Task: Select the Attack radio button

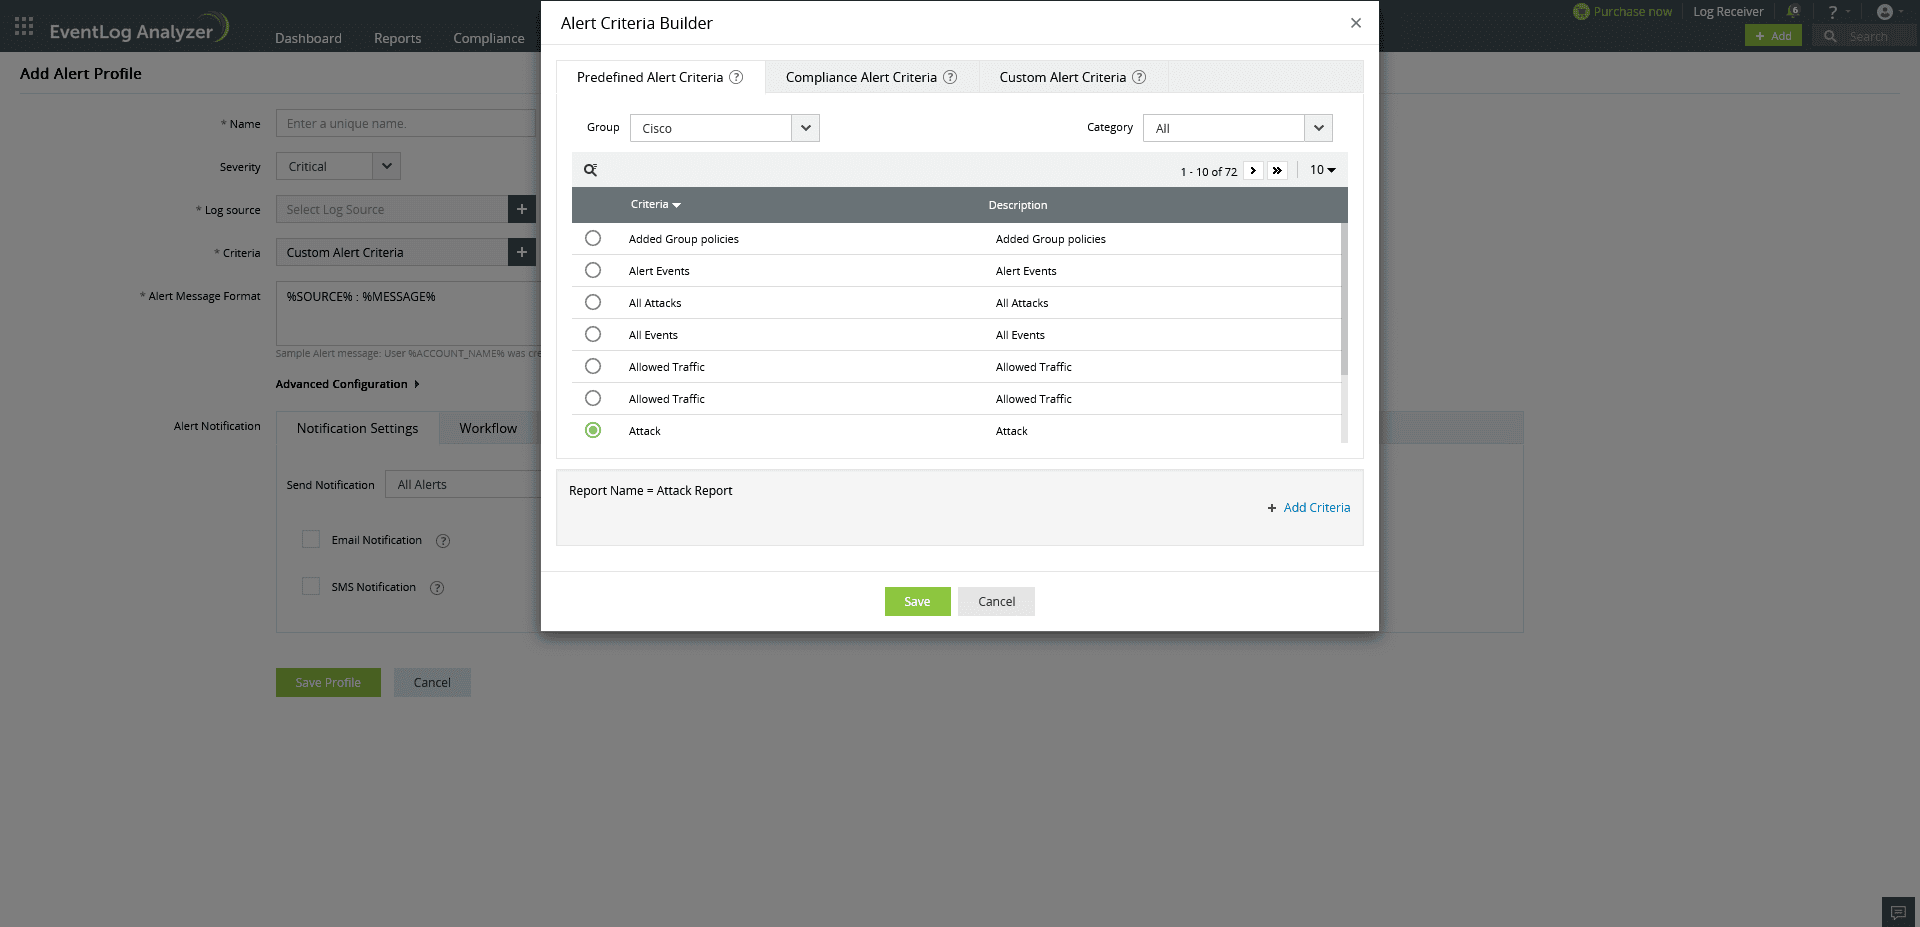Action: [x=593, y=430]
